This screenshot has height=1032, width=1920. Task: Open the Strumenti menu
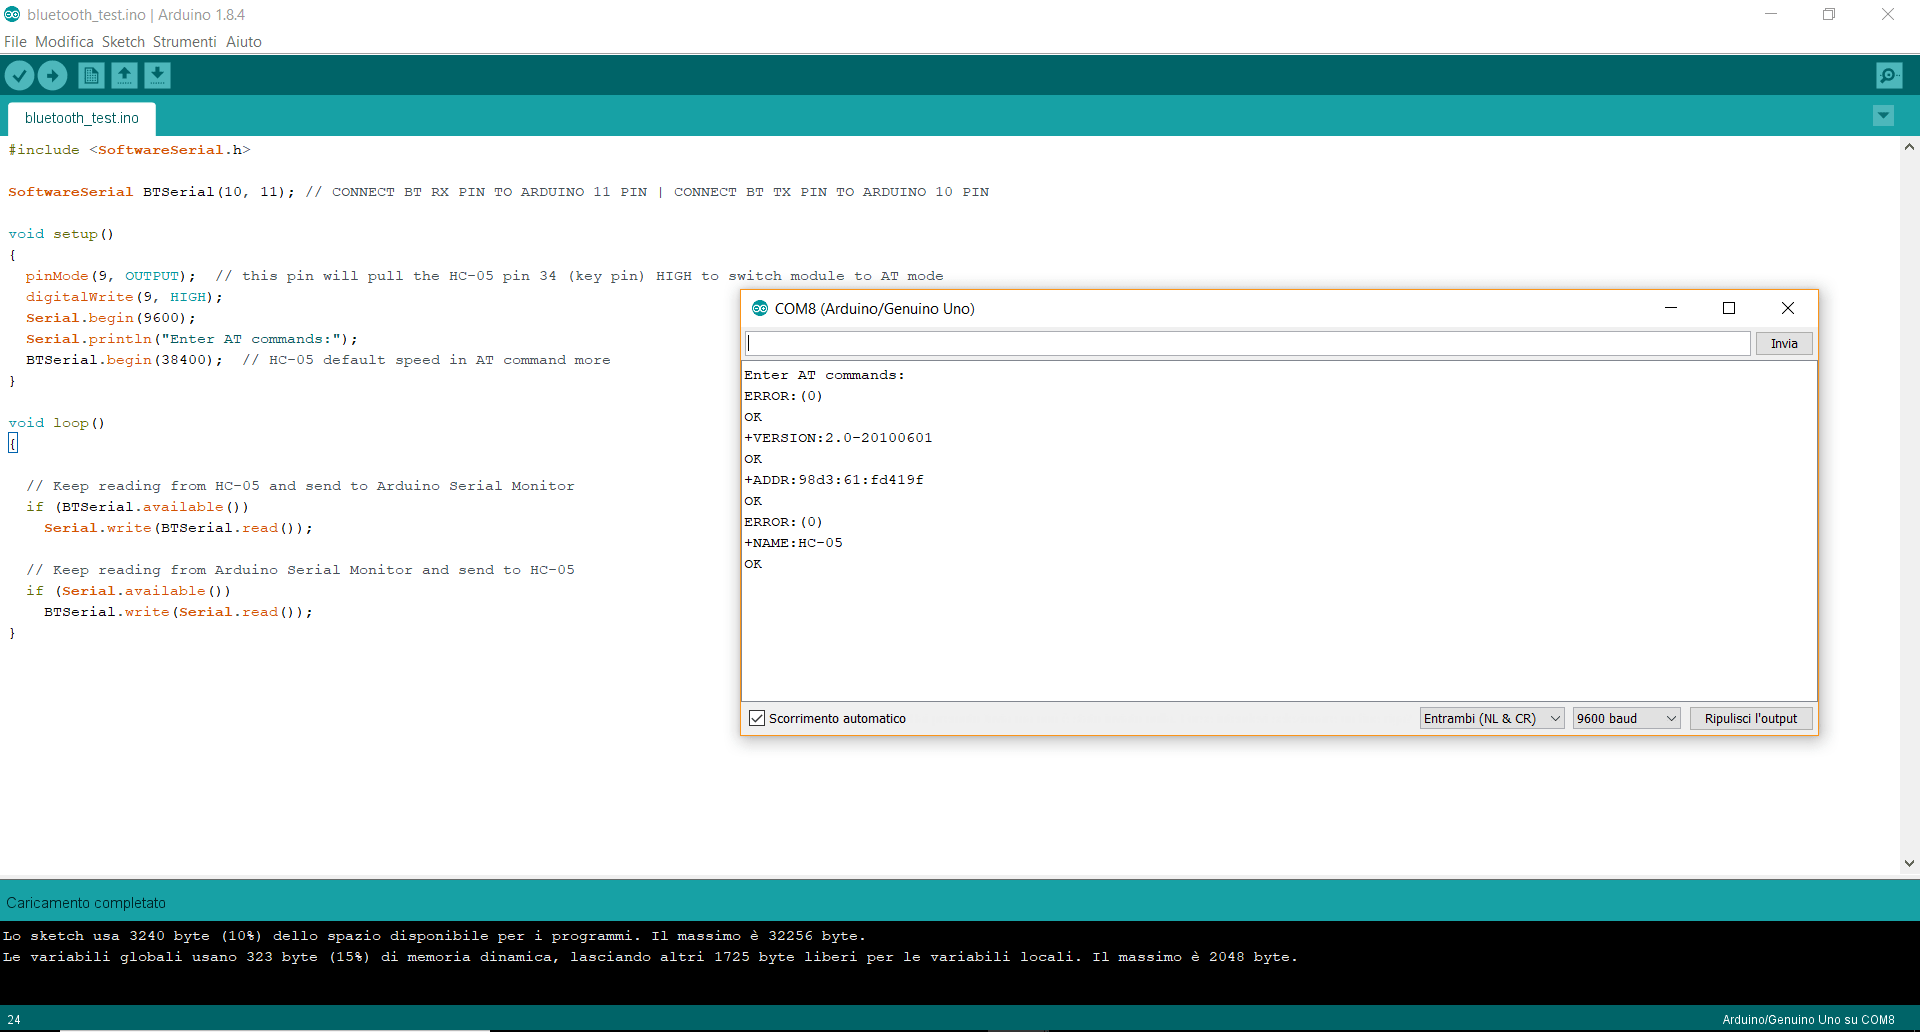click(184, 42)
